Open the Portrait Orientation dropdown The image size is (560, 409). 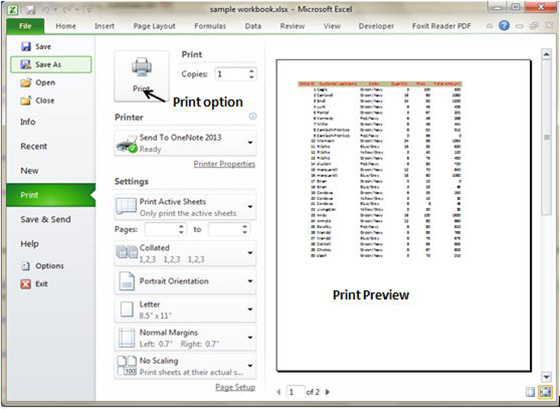185,281
